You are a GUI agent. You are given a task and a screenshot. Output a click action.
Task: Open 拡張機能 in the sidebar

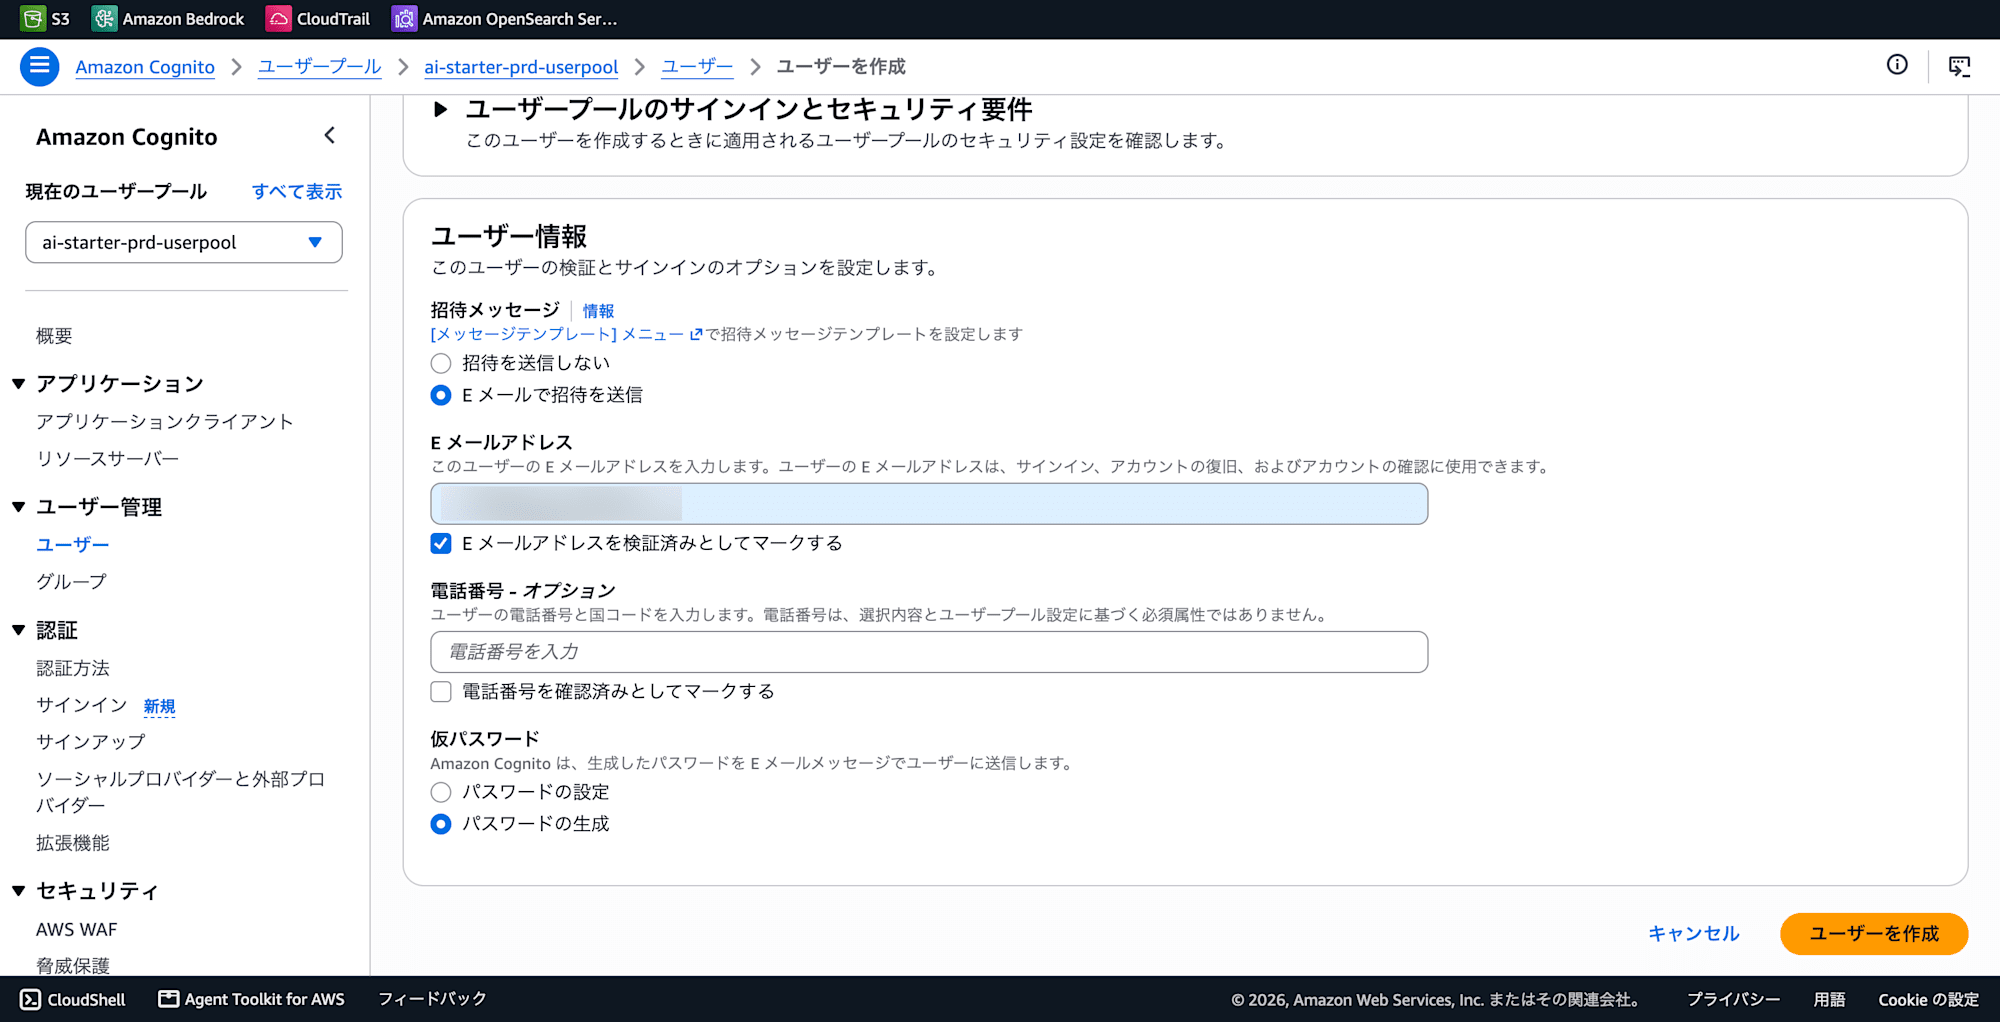(x=73, y=843)
